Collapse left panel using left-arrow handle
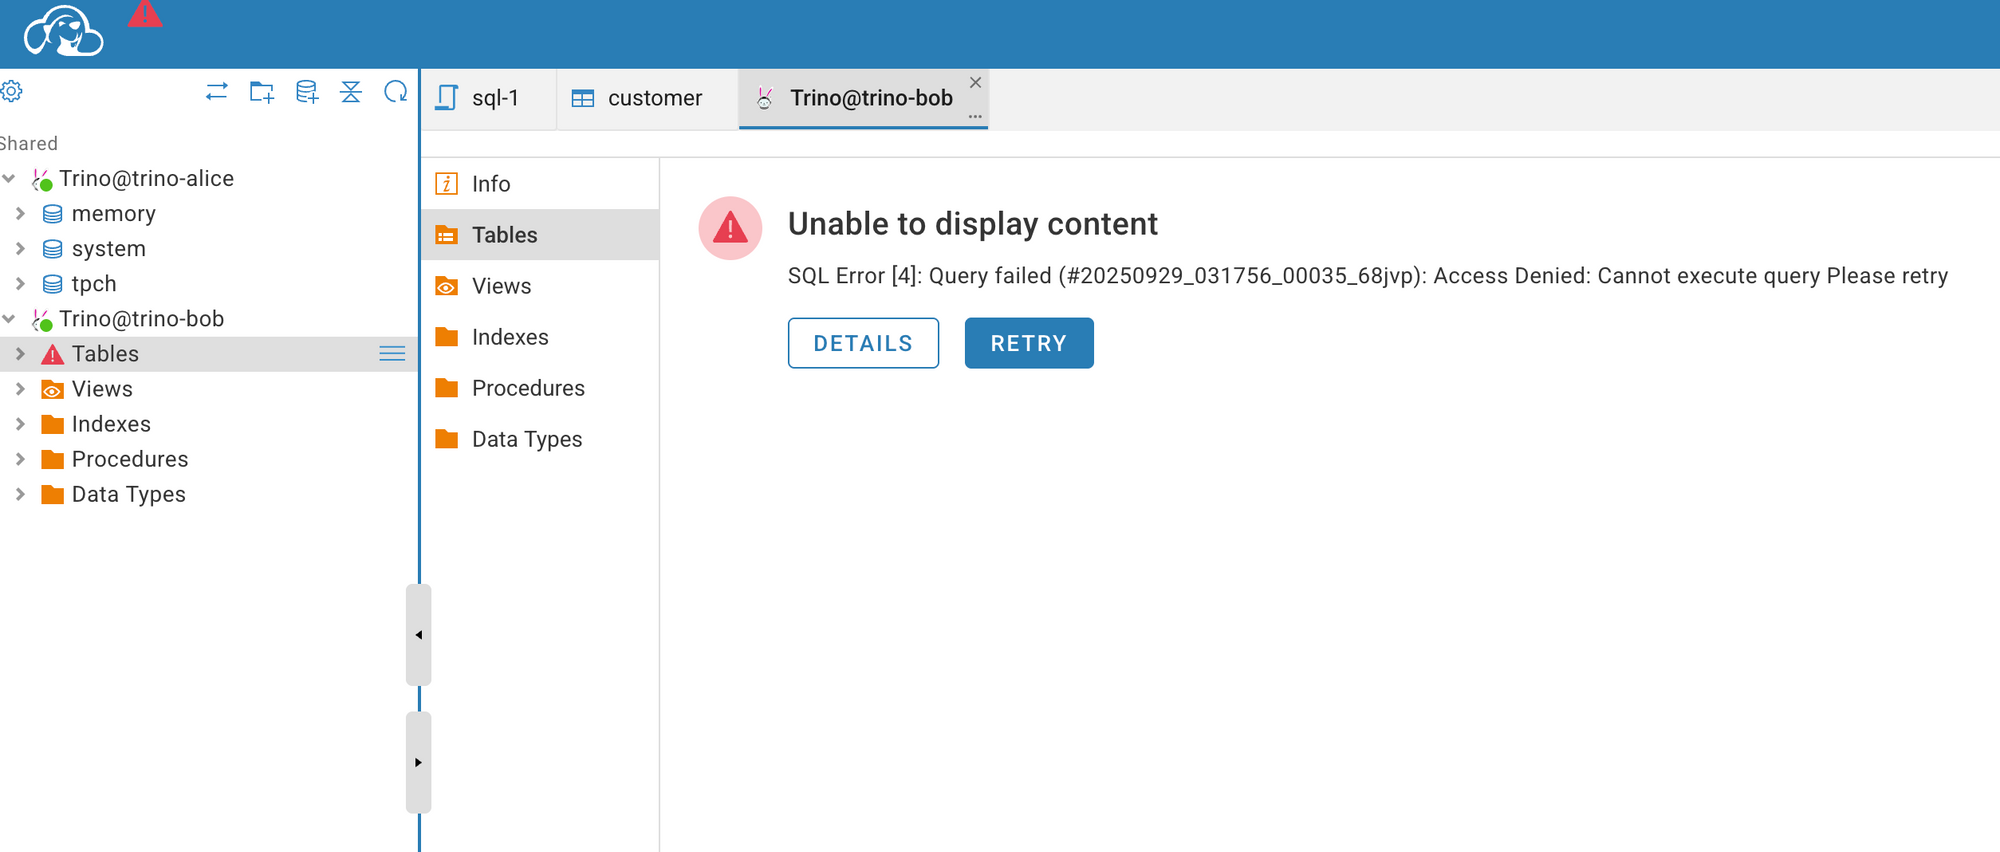 pos(419,635)
